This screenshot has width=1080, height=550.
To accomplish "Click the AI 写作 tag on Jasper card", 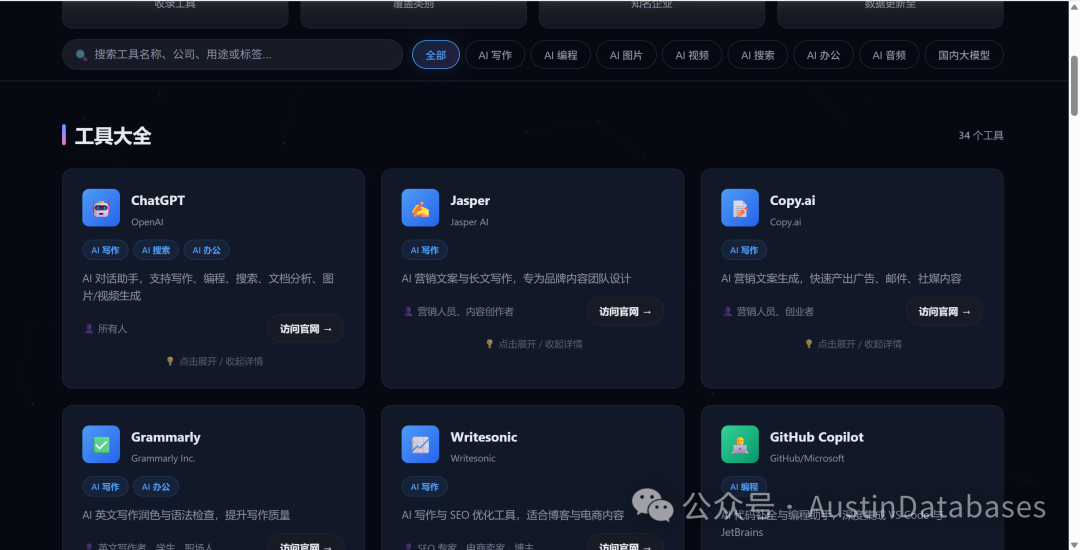I will (x=424, y=251).
